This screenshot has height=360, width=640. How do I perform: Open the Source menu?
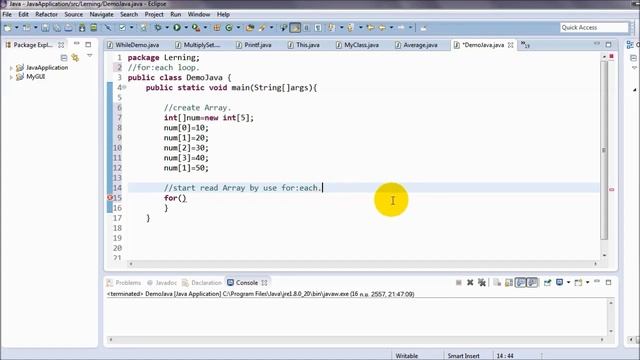pyautogui.click(x=73, y=14)
